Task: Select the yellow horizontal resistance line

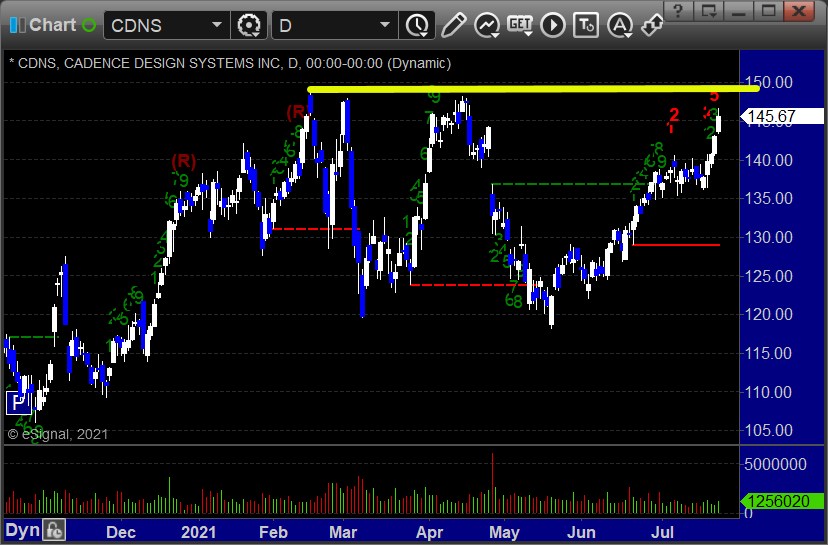Action: pyautogui.click(x=533, y=89)
